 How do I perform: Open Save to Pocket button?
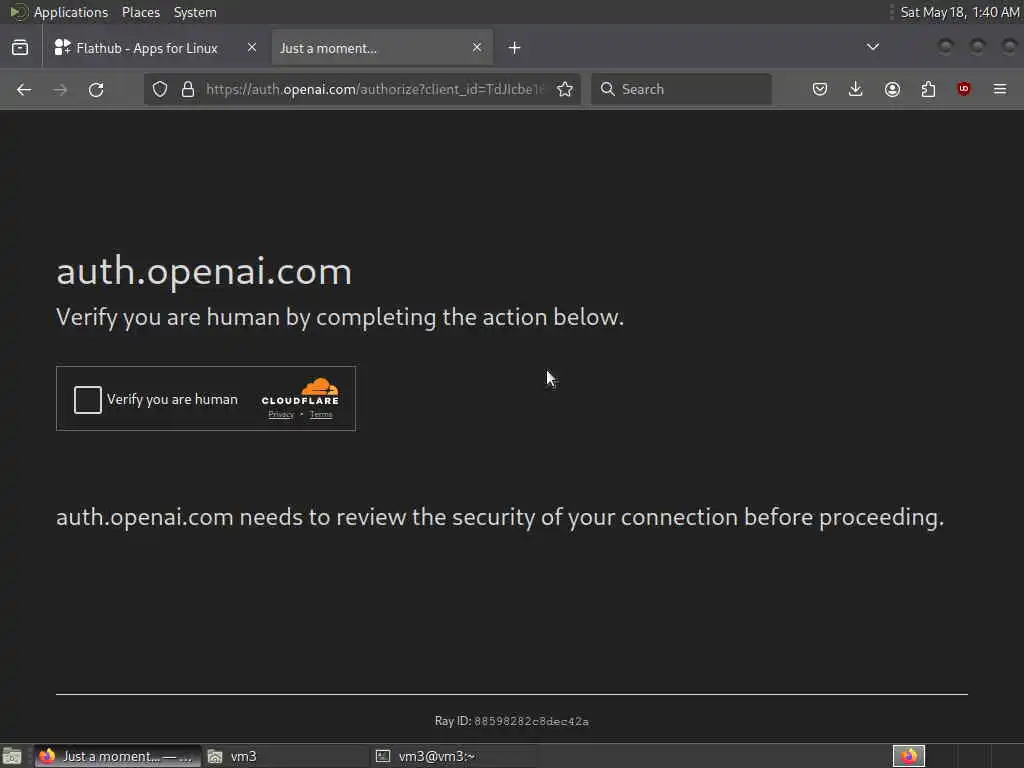tap(820, 89)
